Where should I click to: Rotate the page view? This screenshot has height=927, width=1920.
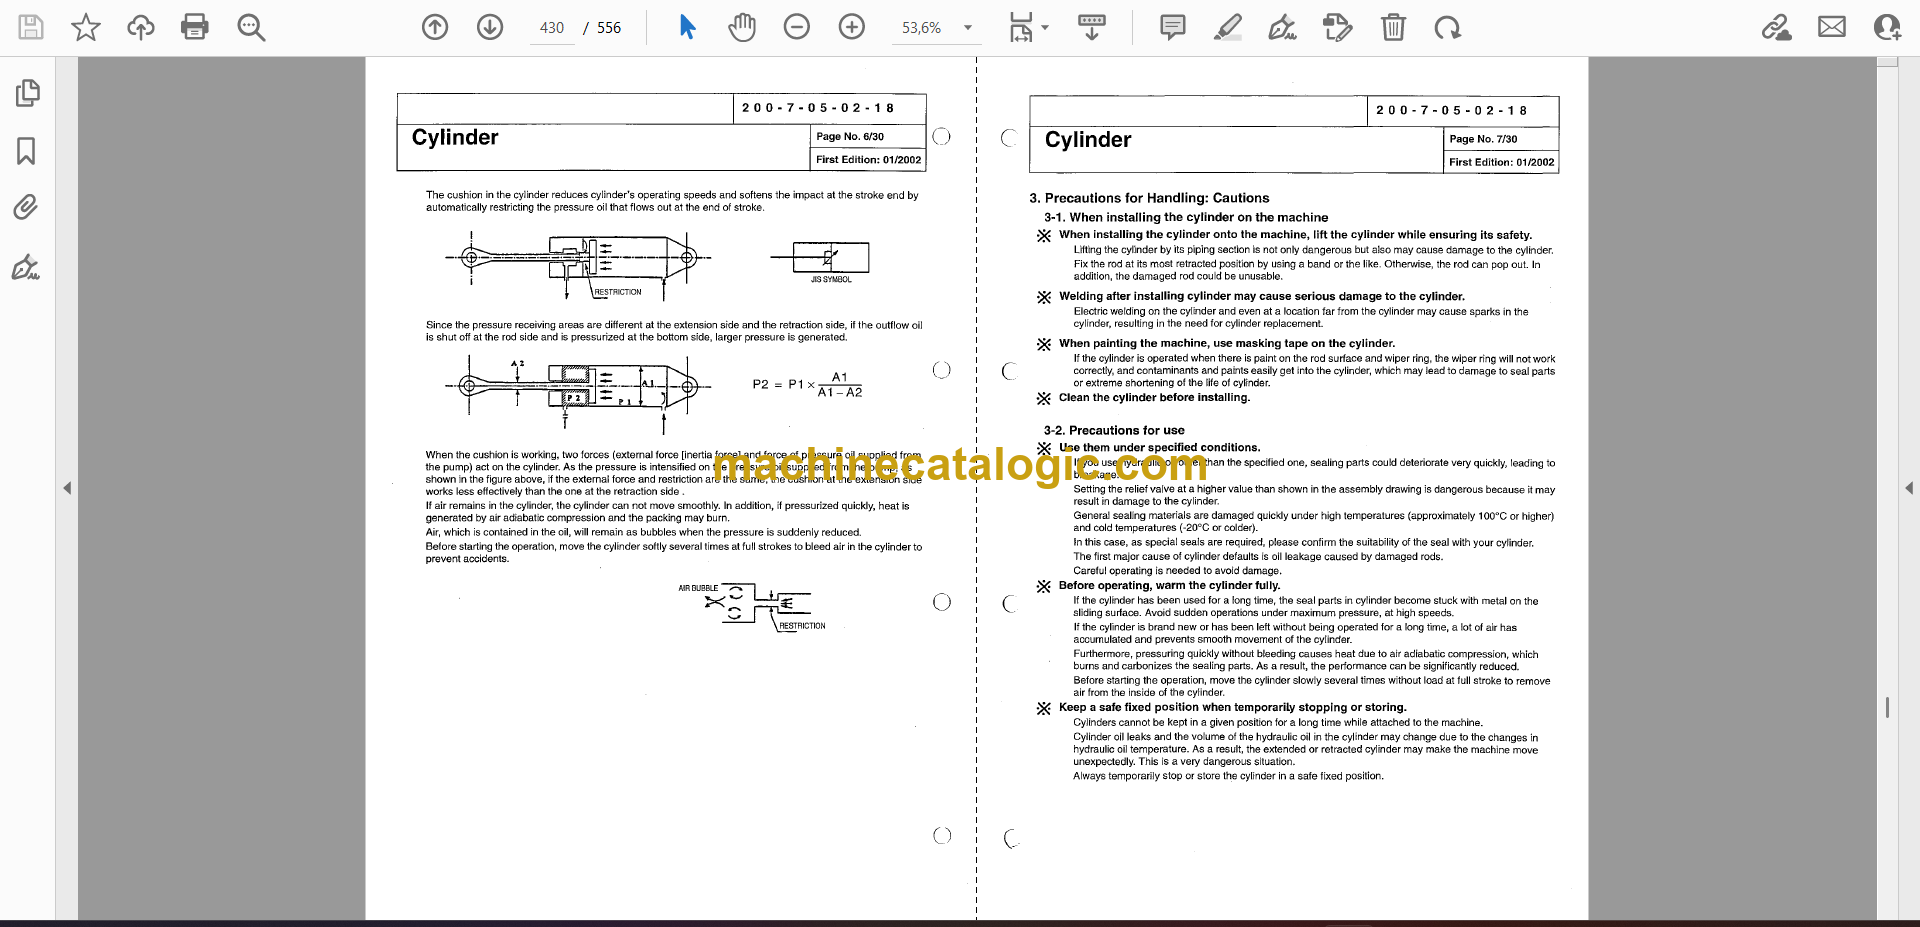[1447, 27]
